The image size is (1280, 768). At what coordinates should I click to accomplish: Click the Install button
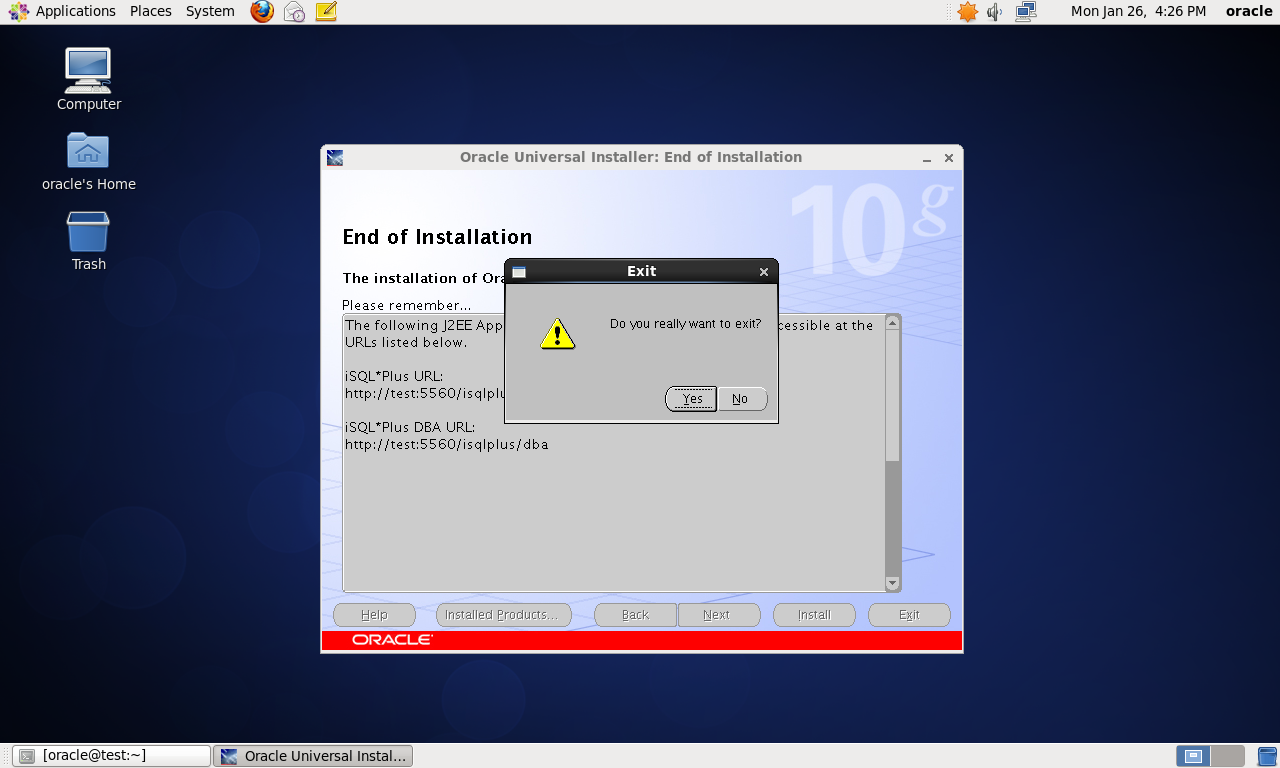pyautogui.click(x=814, y=615)
